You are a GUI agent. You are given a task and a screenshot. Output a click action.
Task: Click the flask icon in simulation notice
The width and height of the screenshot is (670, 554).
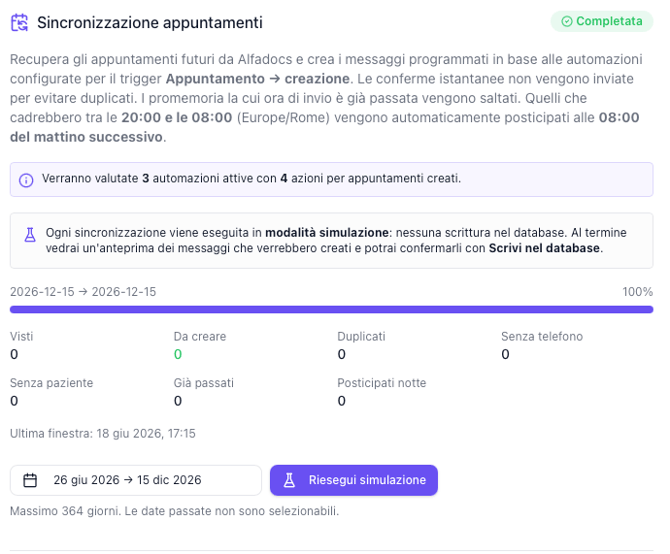[x=30, y=235]
